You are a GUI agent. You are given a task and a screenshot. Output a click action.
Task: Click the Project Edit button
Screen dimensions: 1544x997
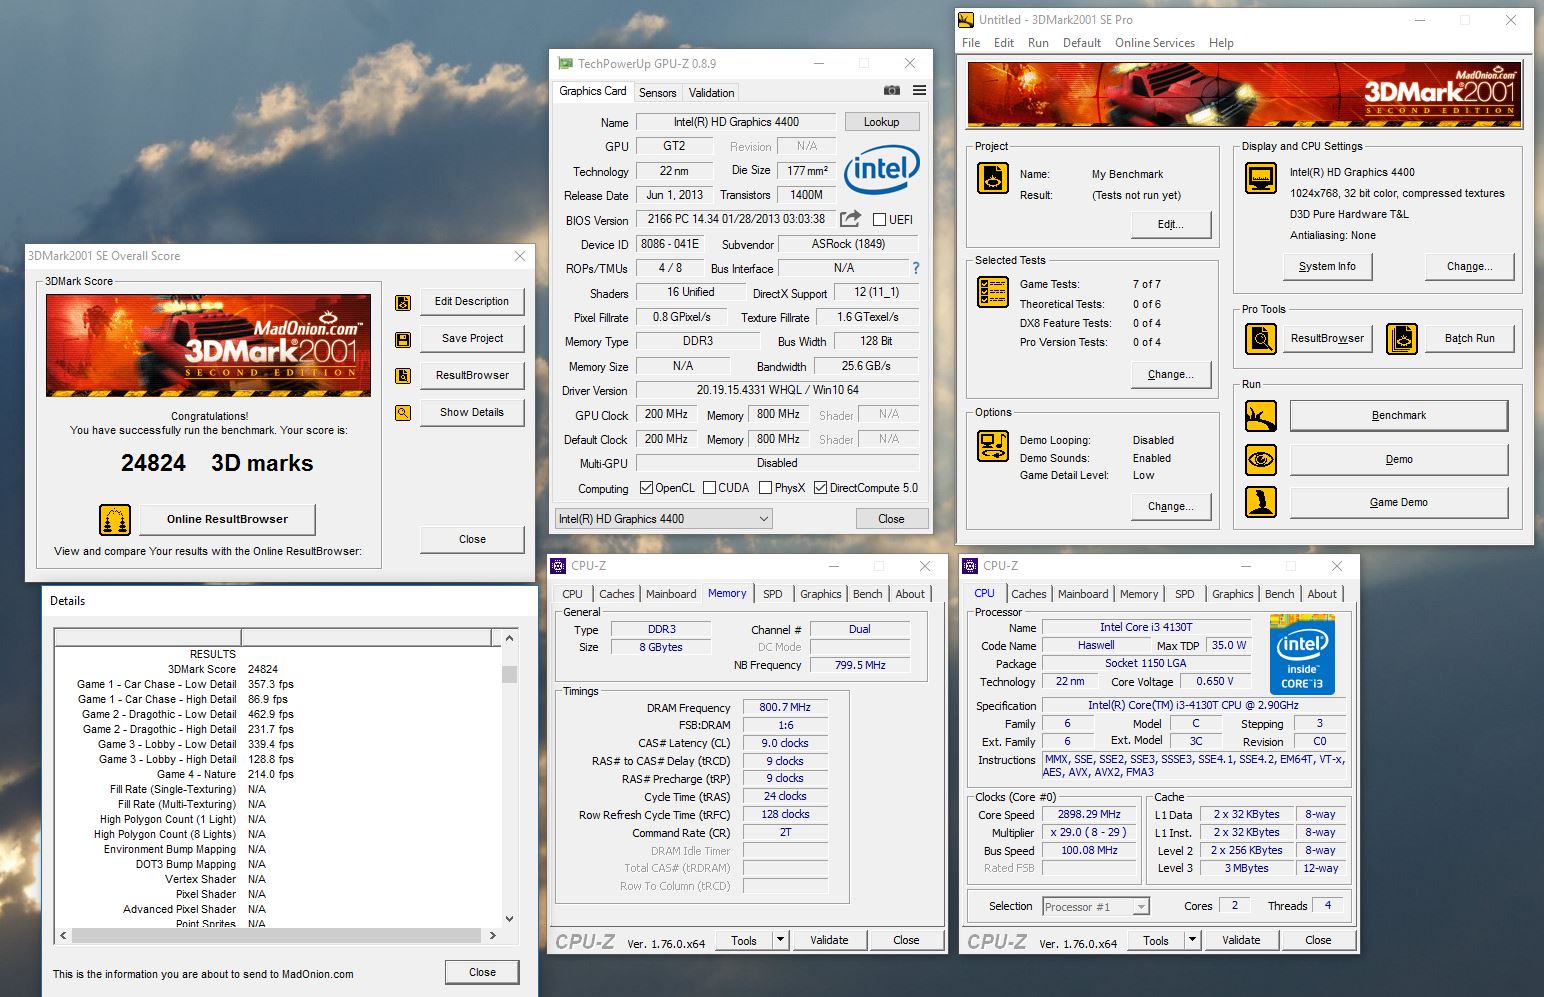(1170, 225)
